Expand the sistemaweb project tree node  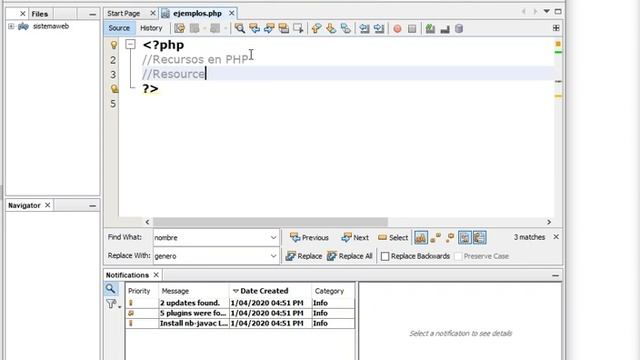point(11,26)
